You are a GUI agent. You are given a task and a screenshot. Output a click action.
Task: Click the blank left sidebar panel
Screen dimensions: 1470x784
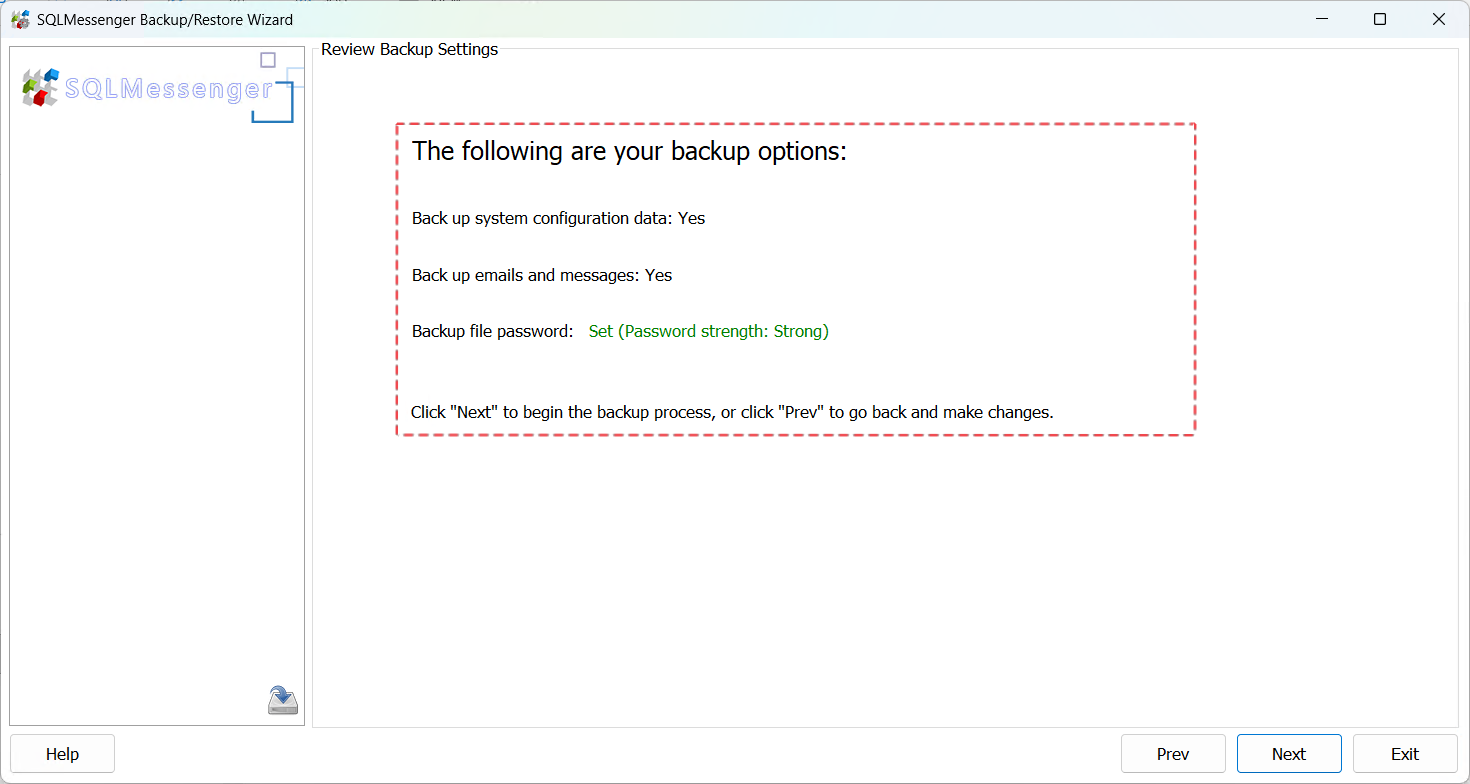coord(157,420)
